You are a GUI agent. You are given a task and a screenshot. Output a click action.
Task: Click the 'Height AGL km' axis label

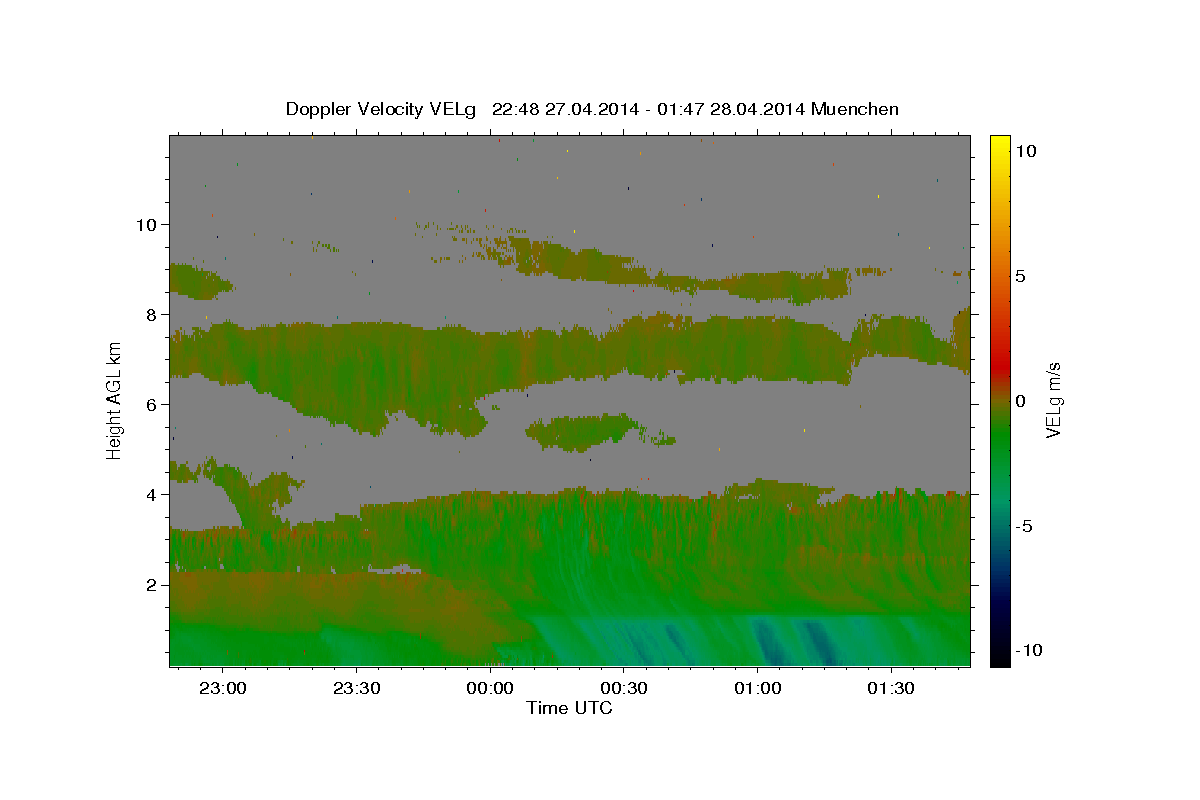(x=114, y=400)
